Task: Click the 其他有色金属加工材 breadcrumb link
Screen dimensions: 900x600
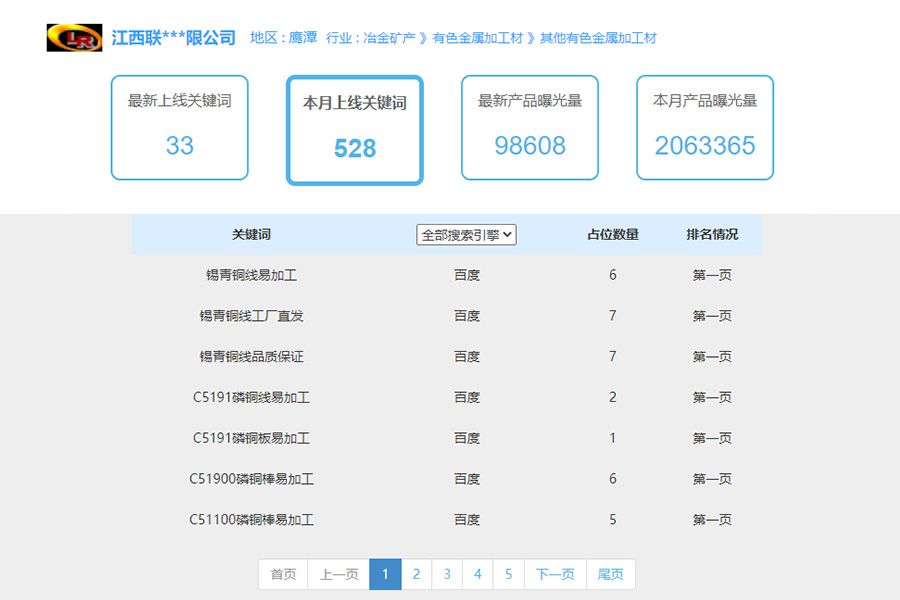Action: (x=597, y=37)
